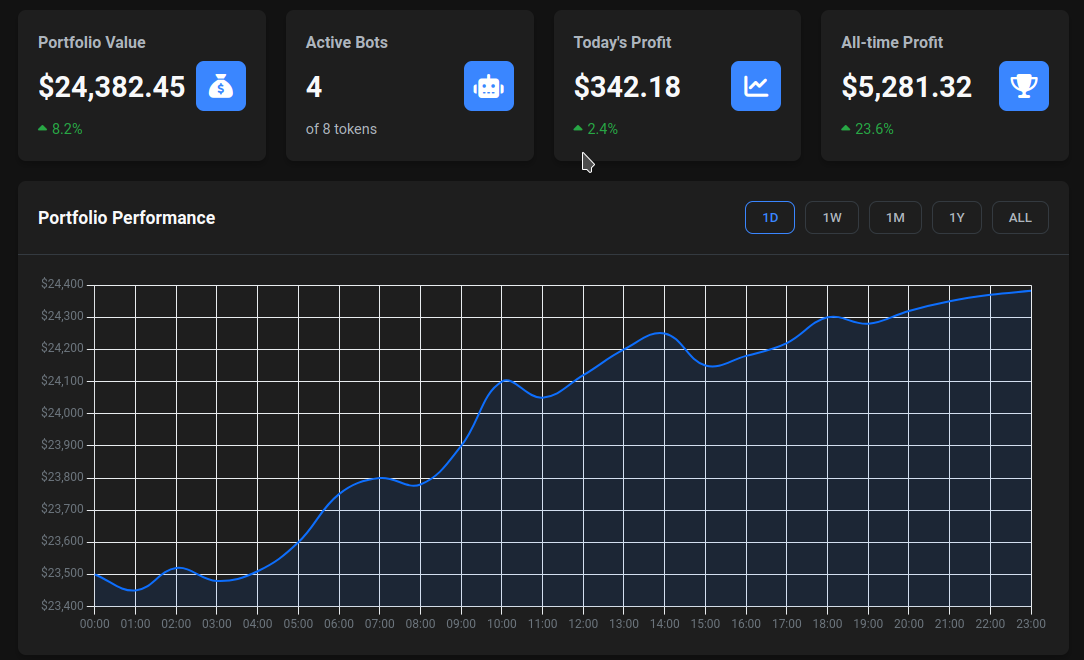Viewport: 1084px width, 660px height.
Task: Click the $24,382.45 portfolio value
Action: pyautogui.click(x=112, y=87)
